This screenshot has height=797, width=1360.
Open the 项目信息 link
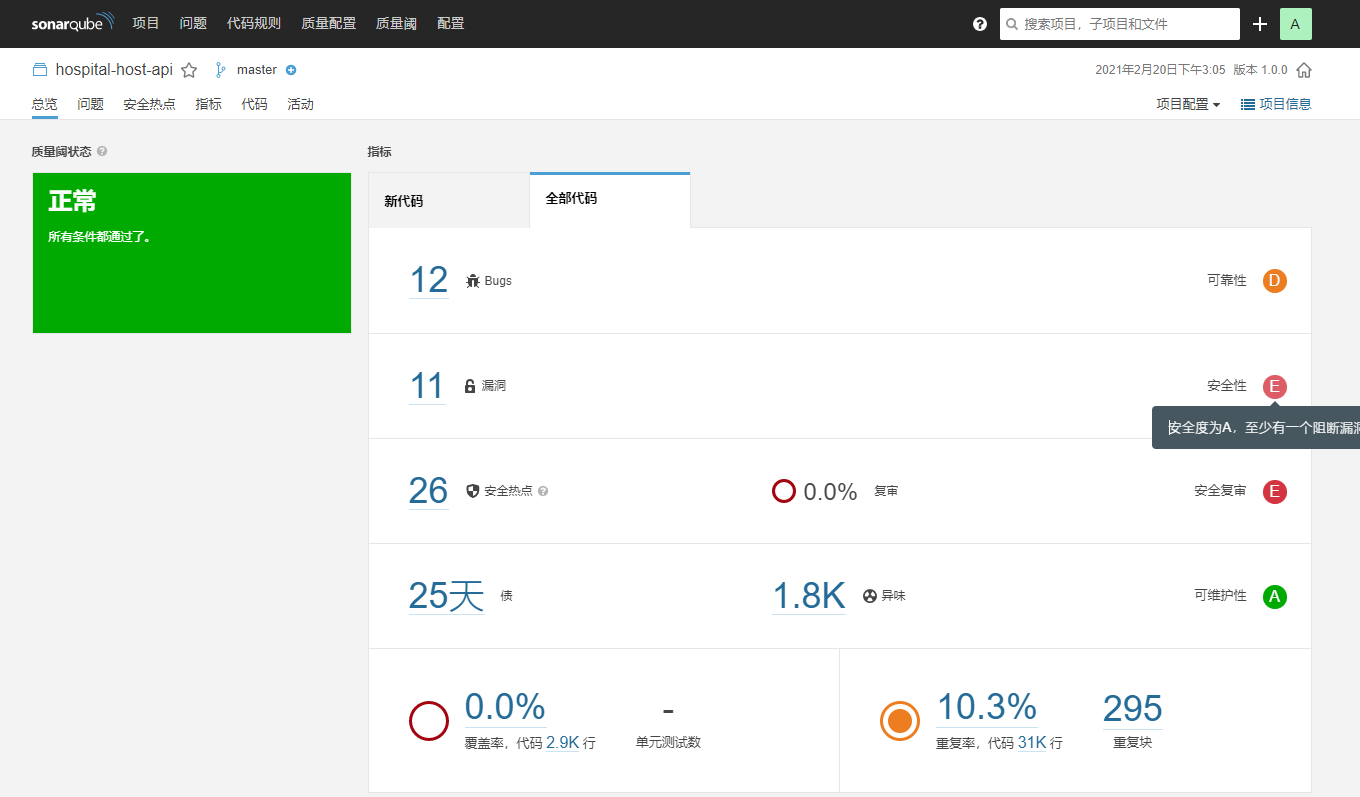1276,104
